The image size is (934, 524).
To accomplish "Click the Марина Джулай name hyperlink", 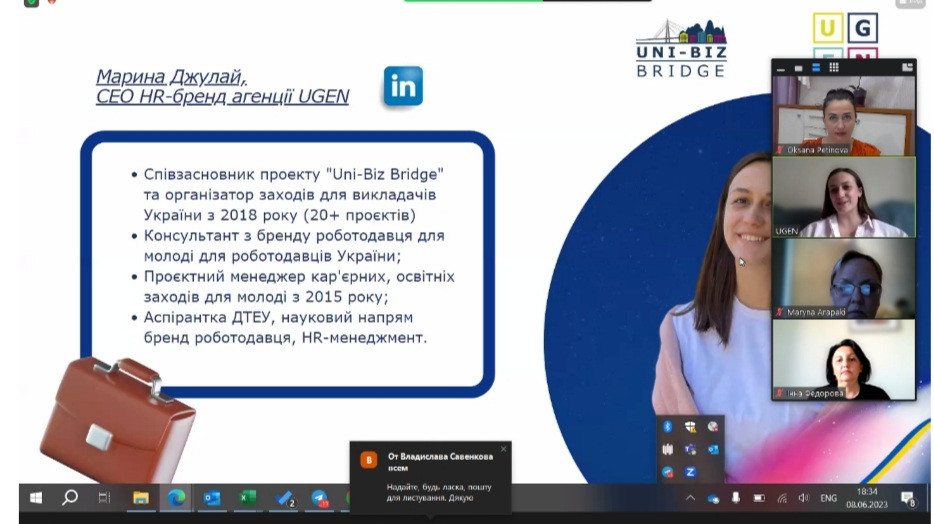I will point(172,76).
